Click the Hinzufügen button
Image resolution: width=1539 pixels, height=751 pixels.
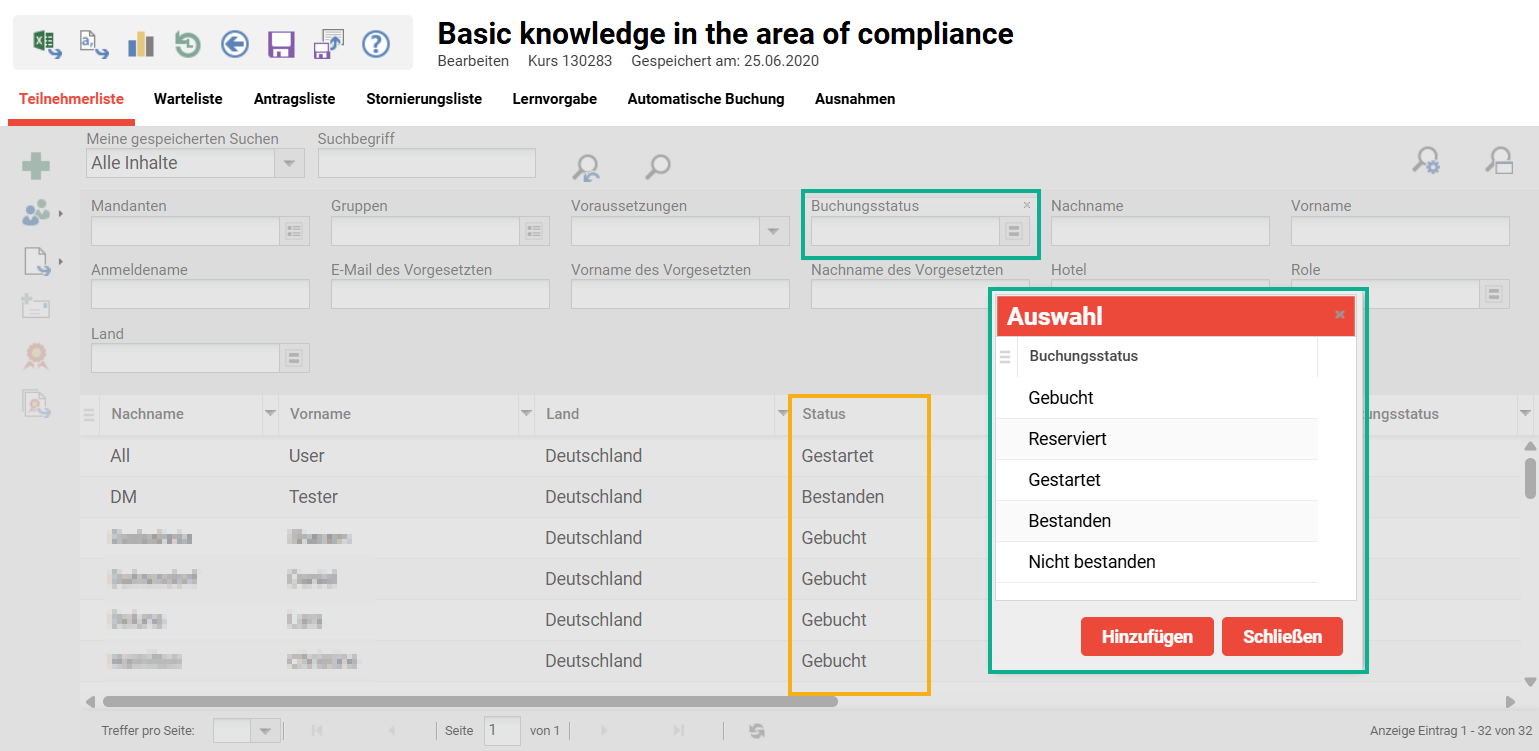click(1147, 637)
